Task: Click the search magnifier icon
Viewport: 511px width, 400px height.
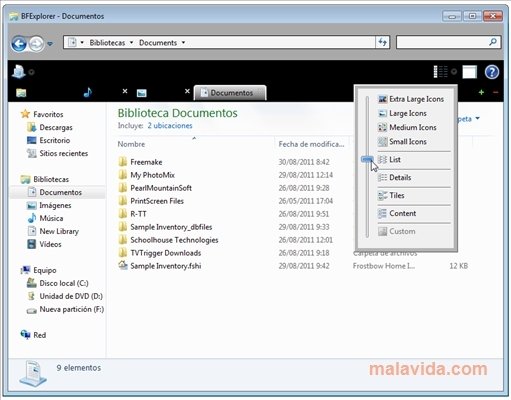Action: click(493, 42)
